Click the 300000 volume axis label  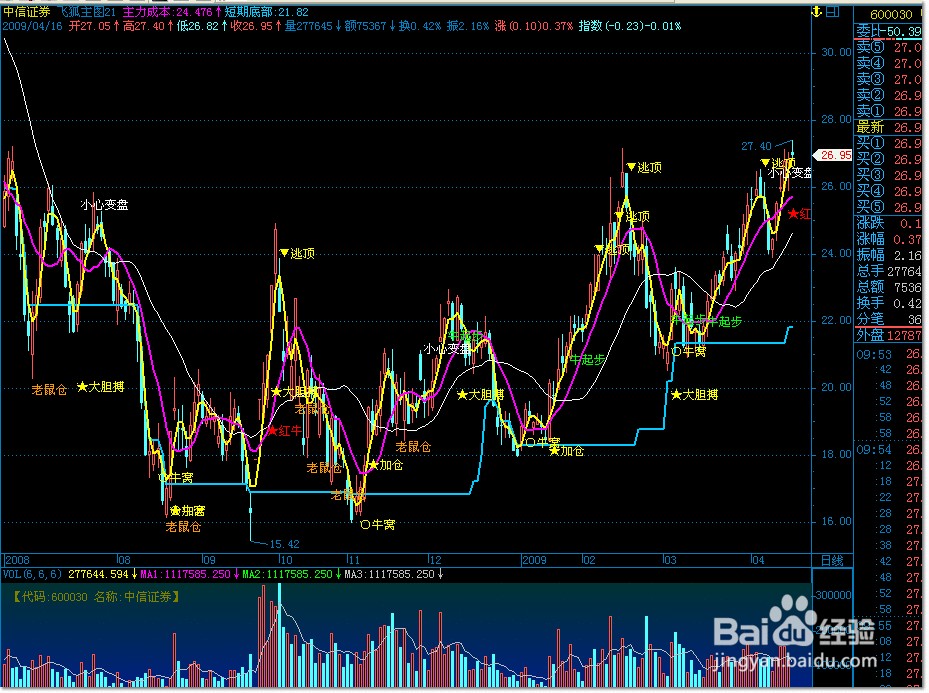834,595
